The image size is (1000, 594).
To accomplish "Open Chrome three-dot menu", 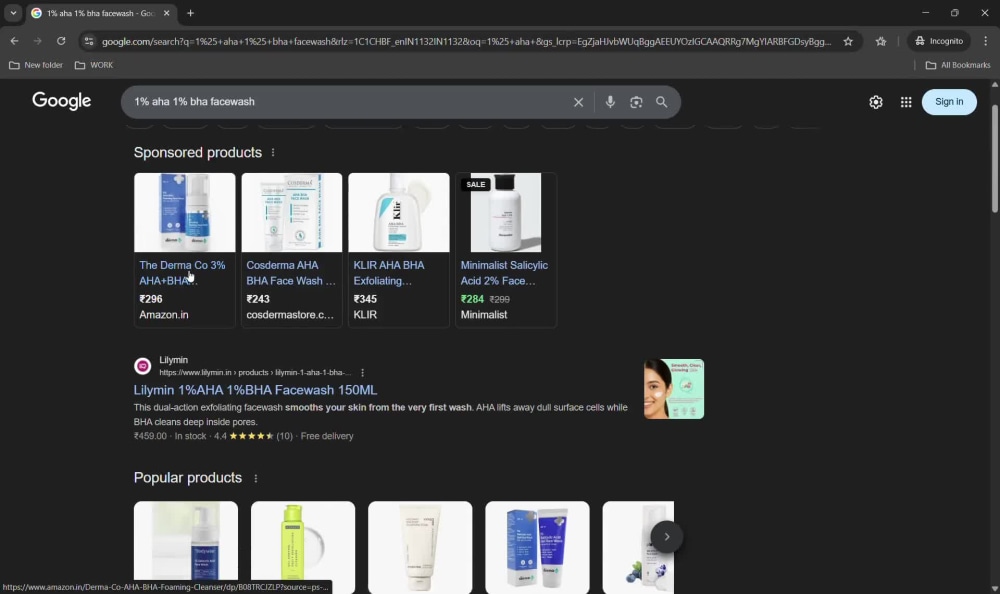I will click(x=985, y=41).
